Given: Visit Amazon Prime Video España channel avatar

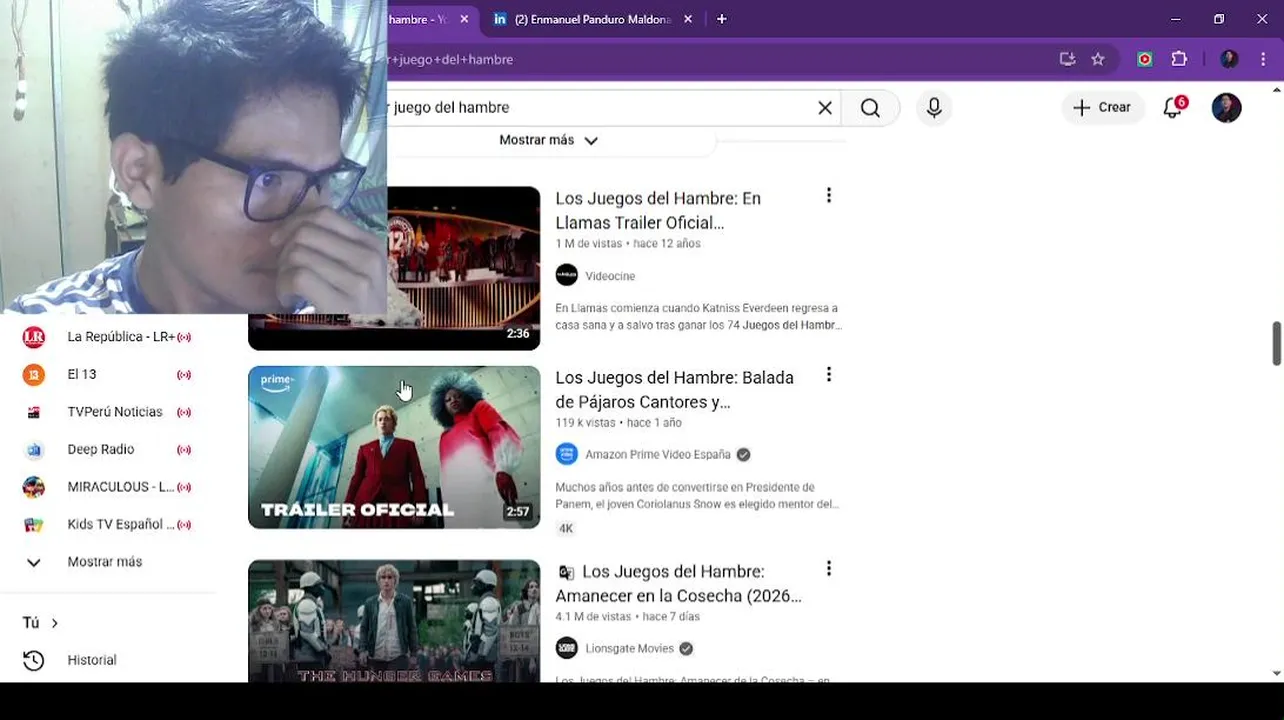Looking at the screenshot, I should coord(567,454).
